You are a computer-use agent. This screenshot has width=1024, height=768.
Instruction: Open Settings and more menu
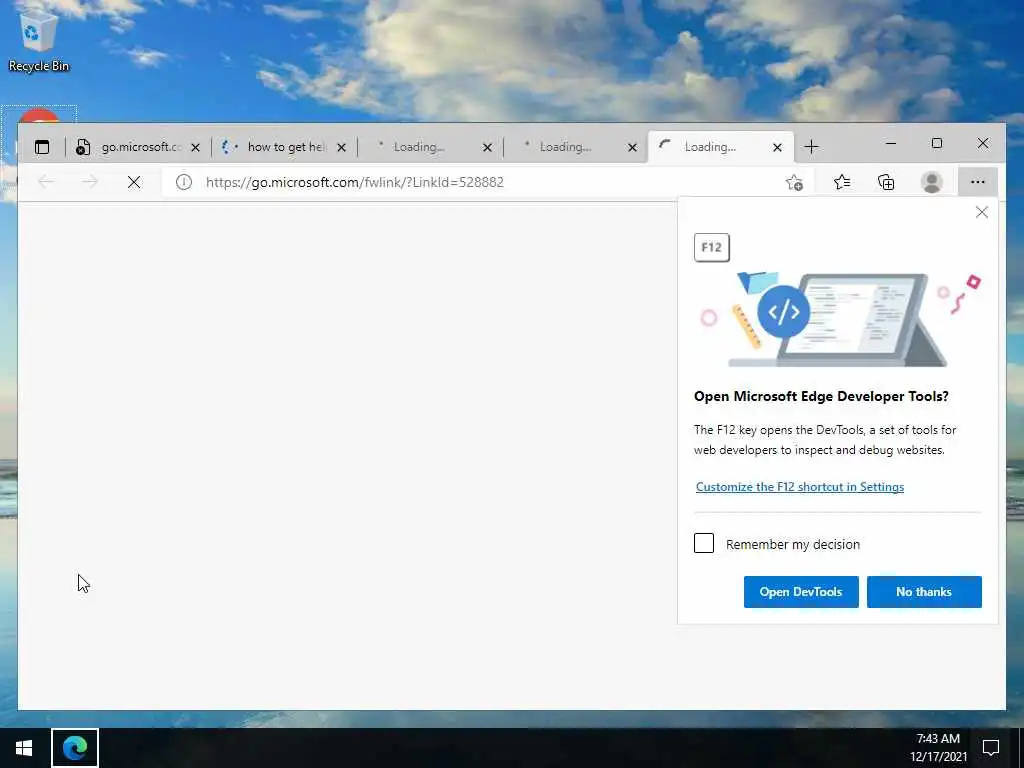[978, 182]
